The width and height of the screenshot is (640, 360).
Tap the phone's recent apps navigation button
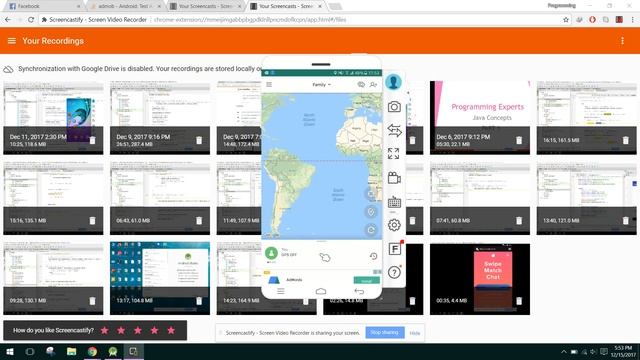(x=281, y=291)
